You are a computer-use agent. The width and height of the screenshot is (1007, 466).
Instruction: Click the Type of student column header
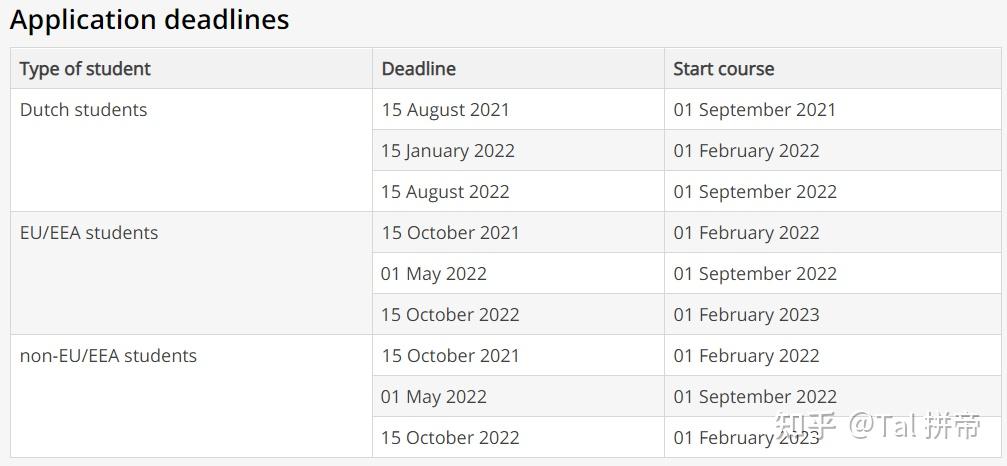click(85, 69)
